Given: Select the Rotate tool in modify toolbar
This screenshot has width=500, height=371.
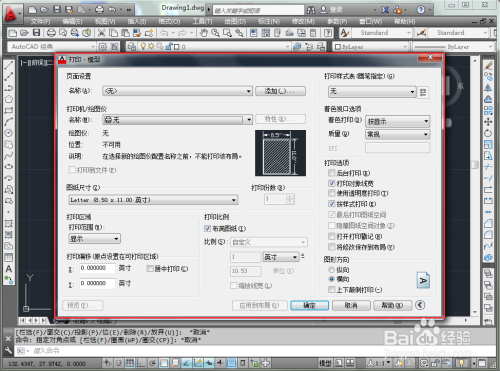Looking at the screenshot, I should click(488, 133).
